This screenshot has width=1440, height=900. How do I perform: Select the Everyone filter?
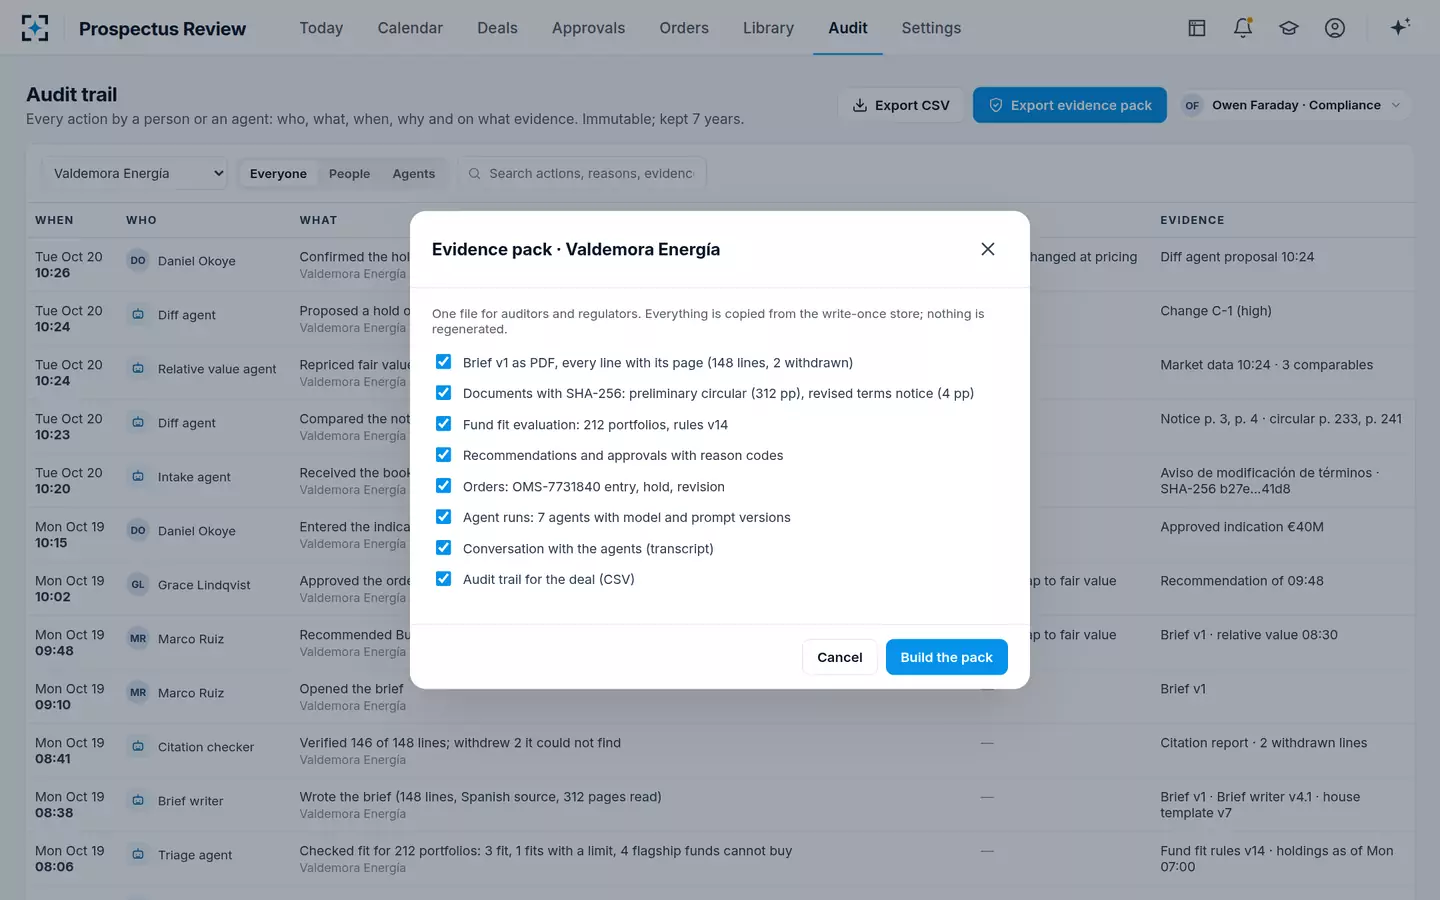pyautogui.click(x=278, y=174)
